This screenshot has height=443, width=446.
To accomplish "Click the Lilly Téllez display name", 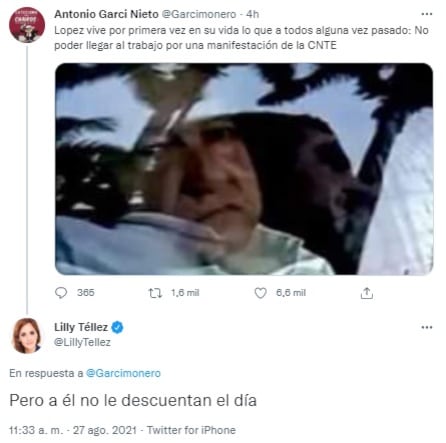I will [81, 327].
